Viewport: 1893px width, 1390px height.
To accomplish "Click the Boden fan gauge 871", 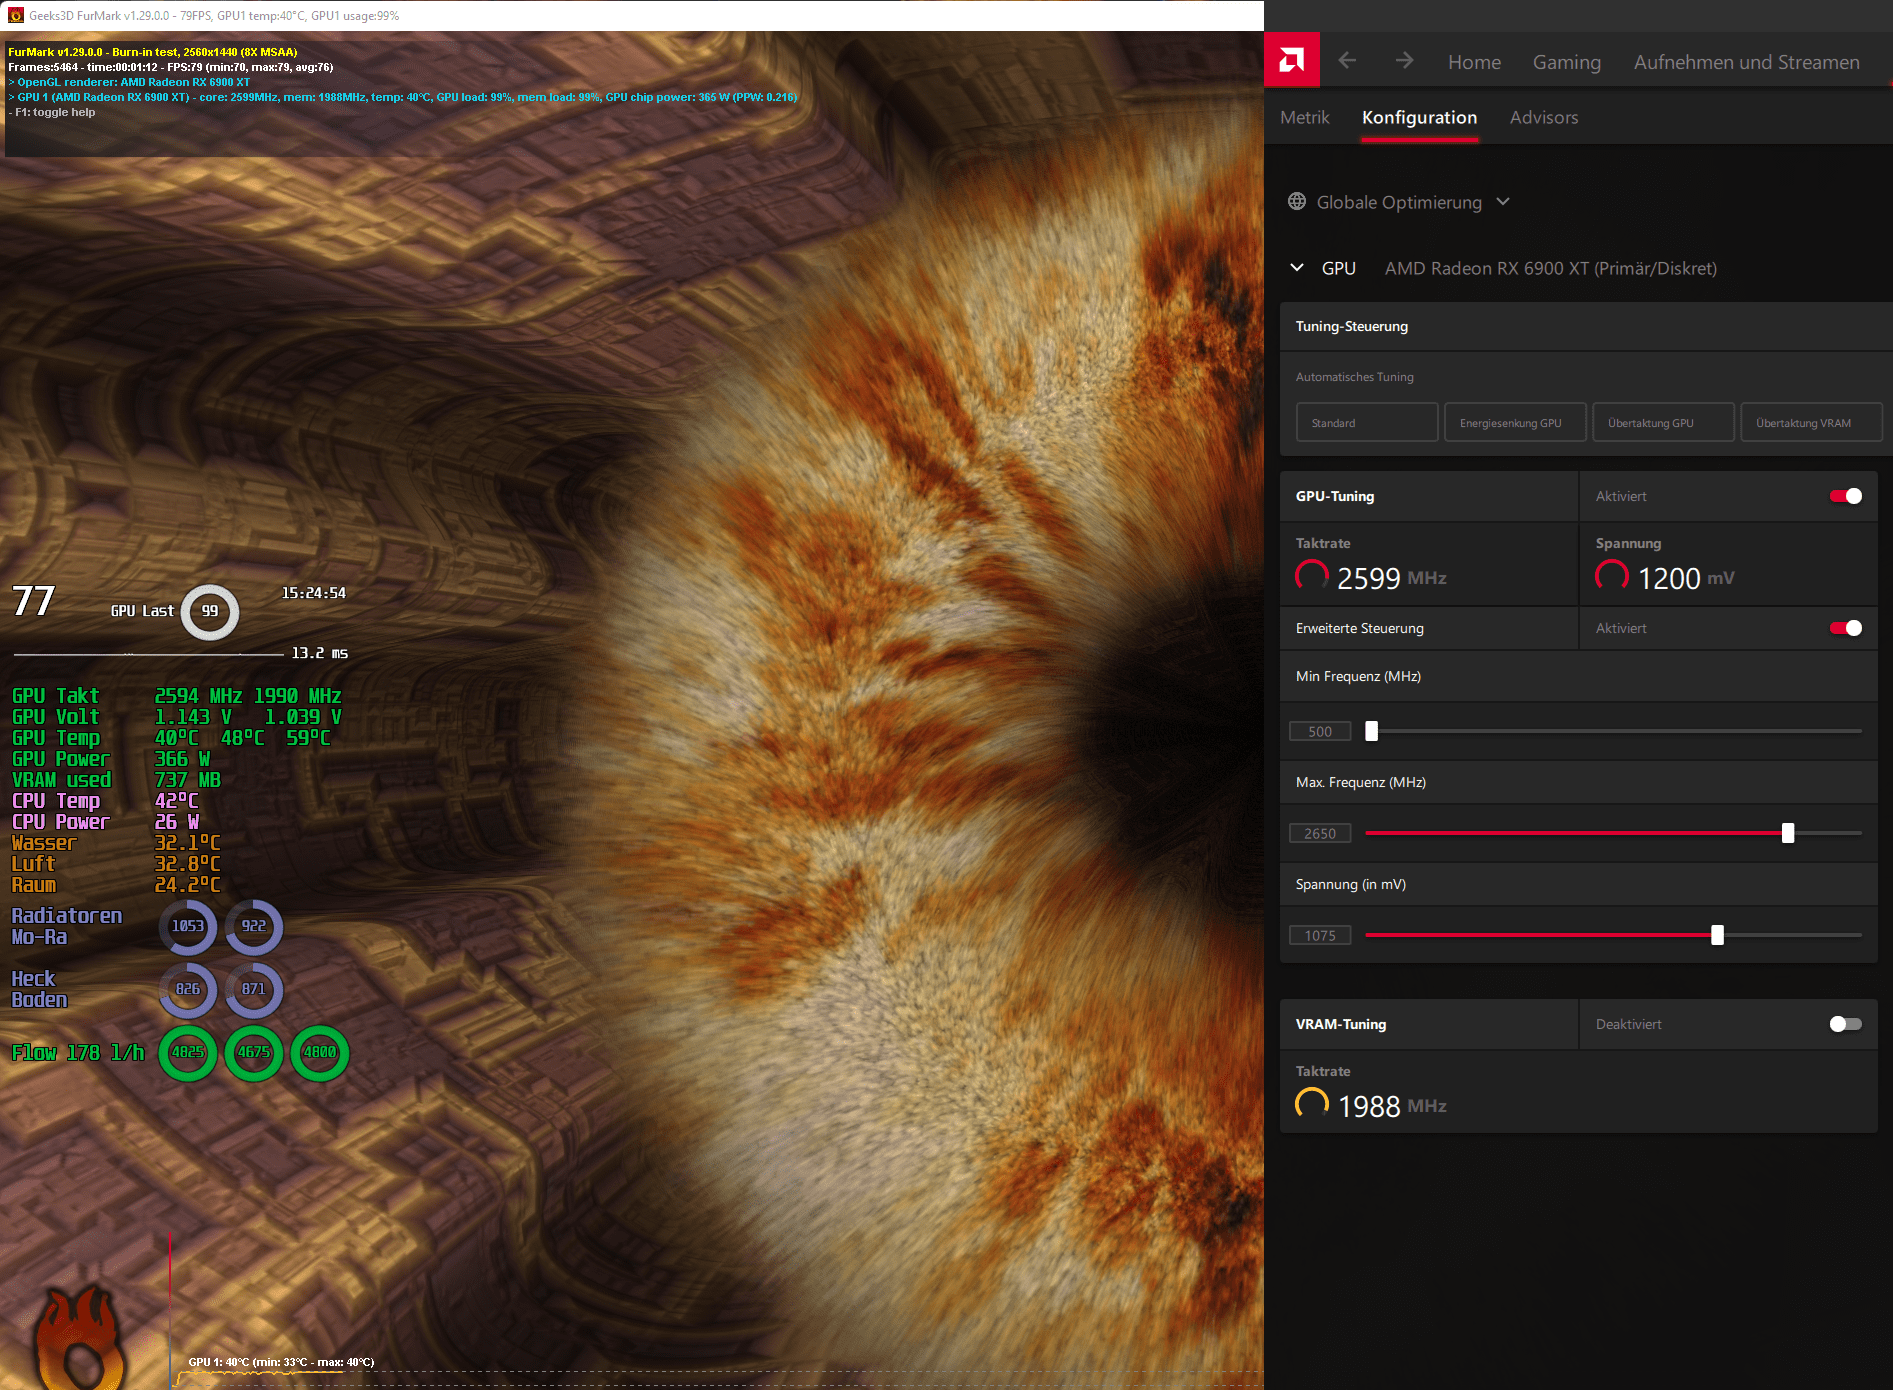I will coord(254,989).
